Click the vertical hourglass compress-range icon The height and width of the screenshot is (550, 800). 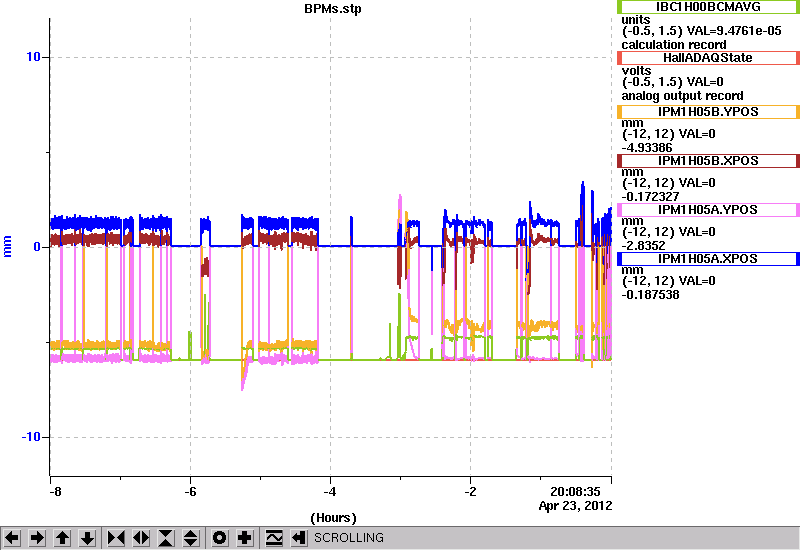[166, 538]
